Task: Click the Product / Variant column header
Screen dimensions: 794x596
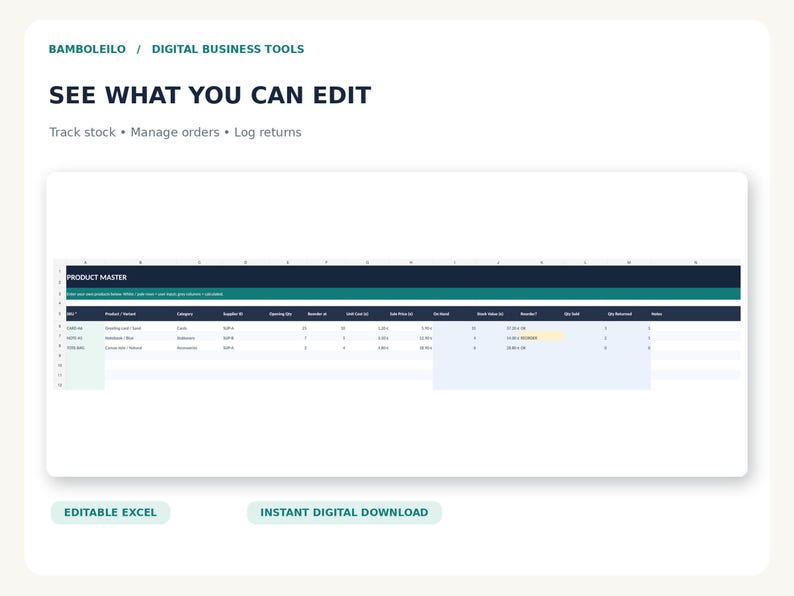Action: tap(140, 314)
